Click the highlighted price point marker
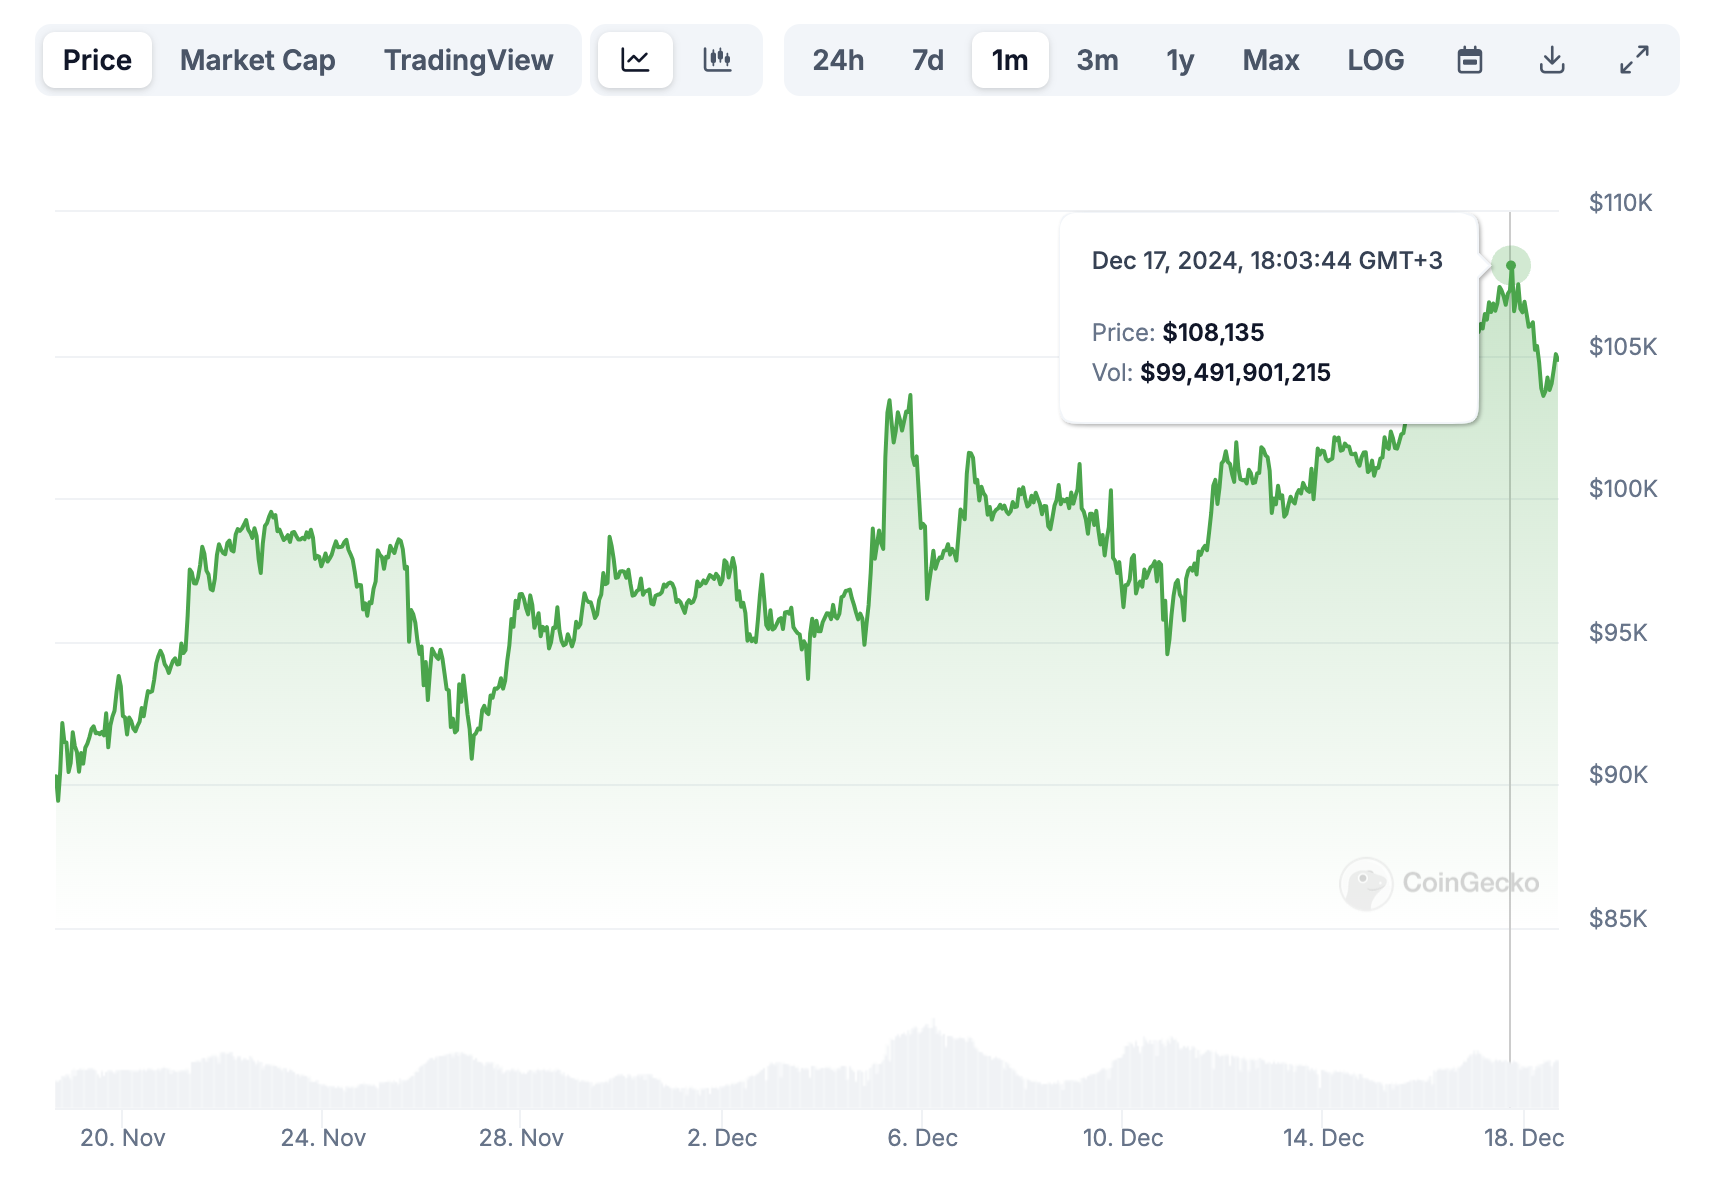1726x1178 pixels. 1510,266
